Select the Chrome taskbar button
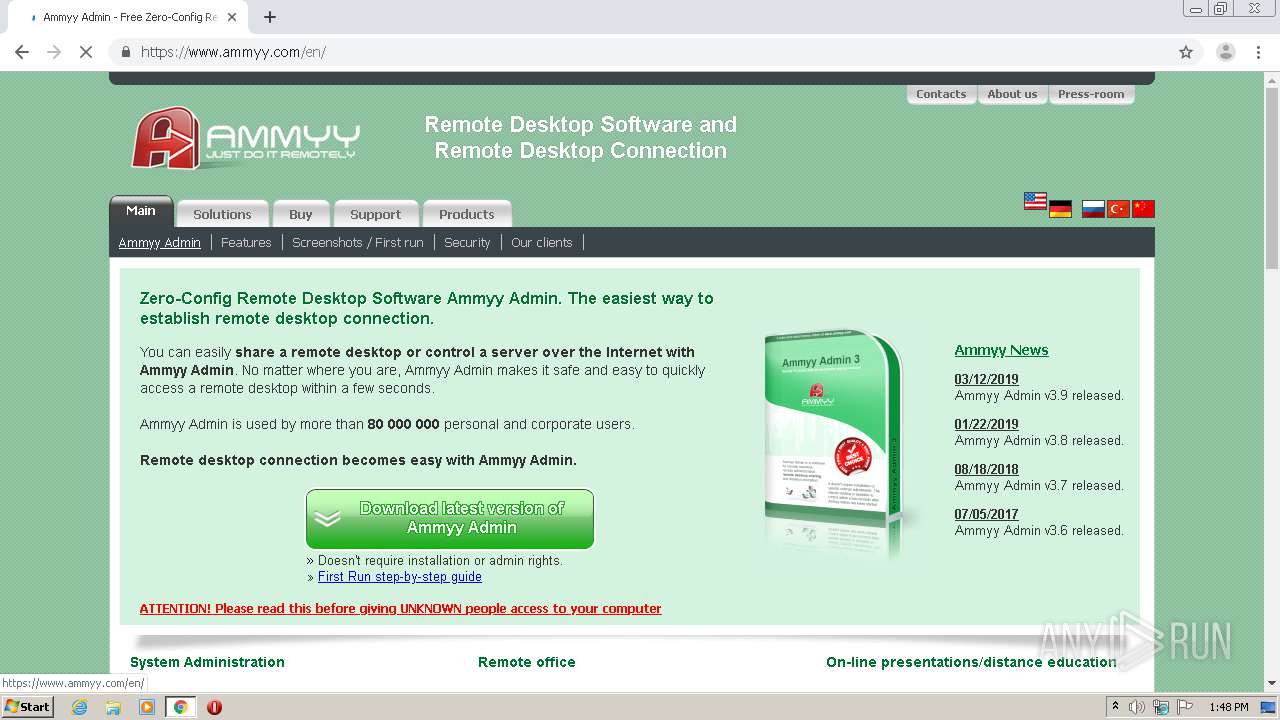This screenshot has height=720, width=1280. [180, 707]
